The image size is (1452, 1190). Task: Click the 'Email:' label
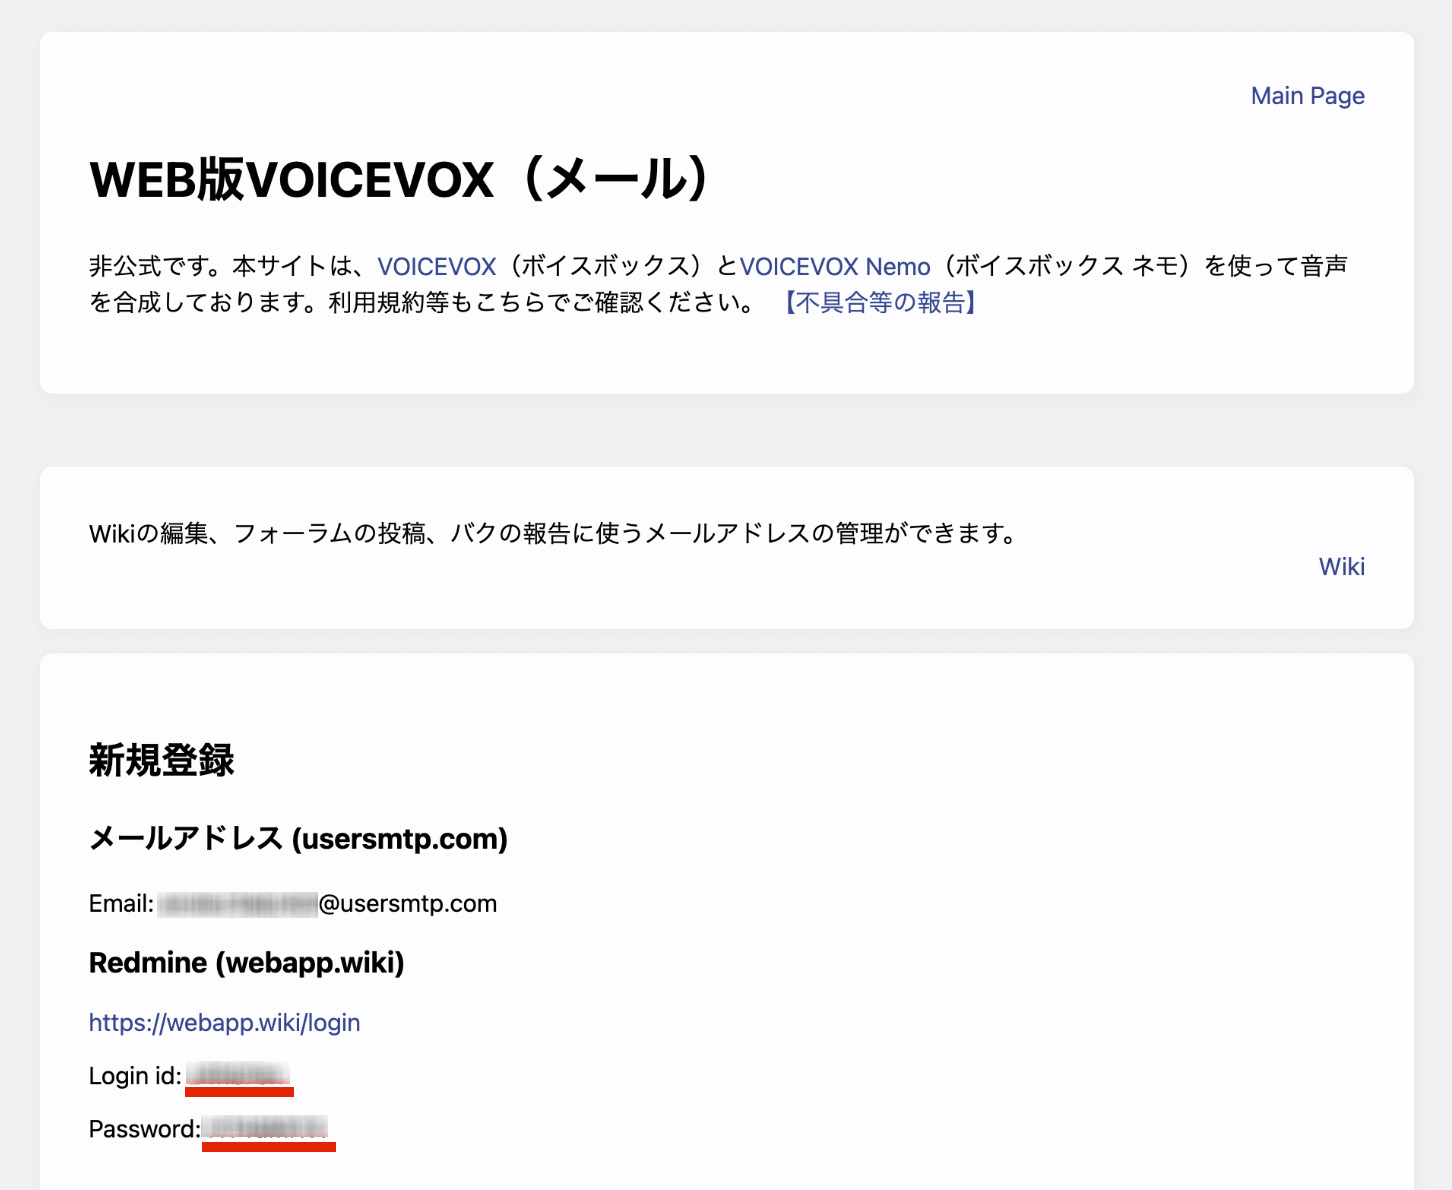coord(121,904)
